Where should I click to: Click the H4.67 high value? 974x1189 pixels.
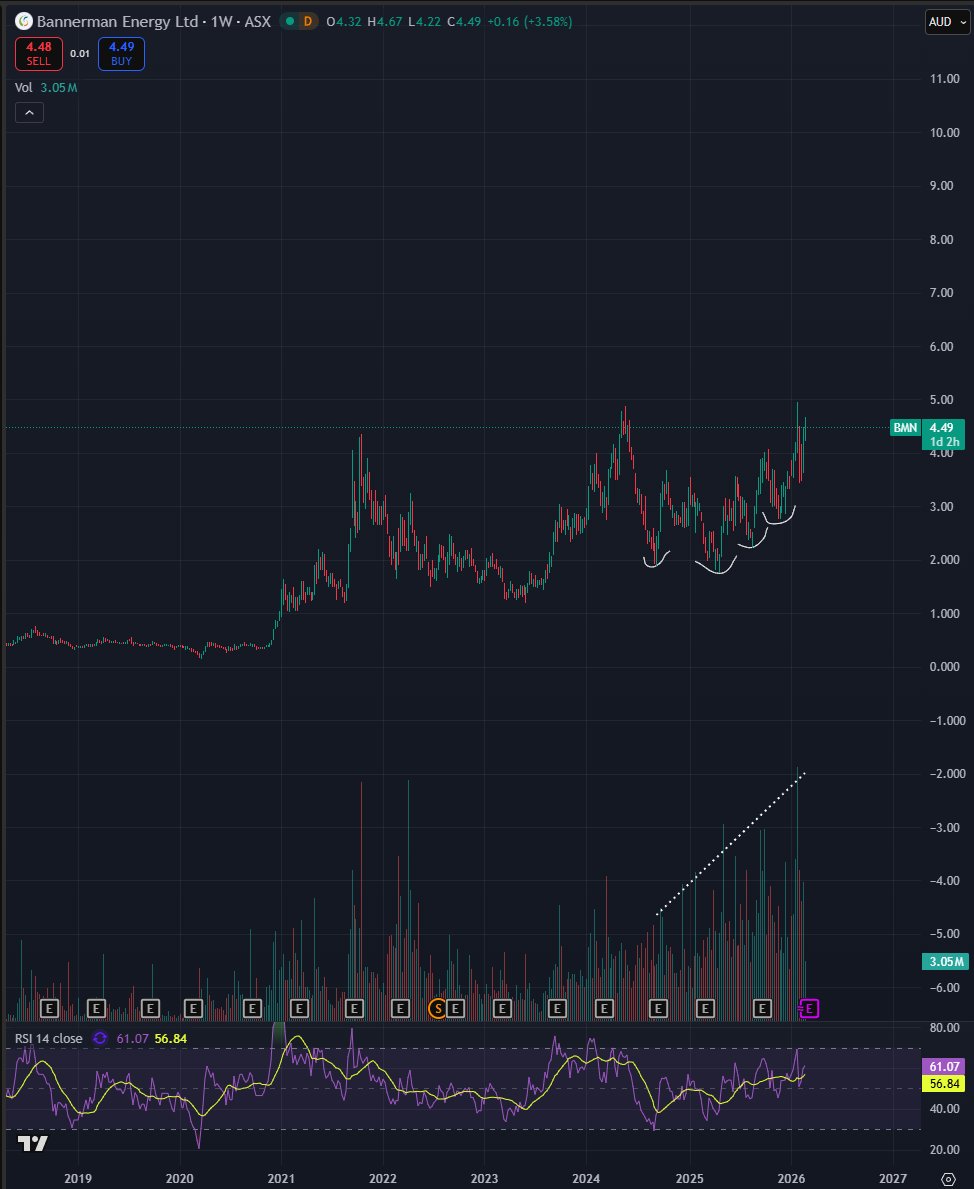pyautogui.click(x=385, y=21)
